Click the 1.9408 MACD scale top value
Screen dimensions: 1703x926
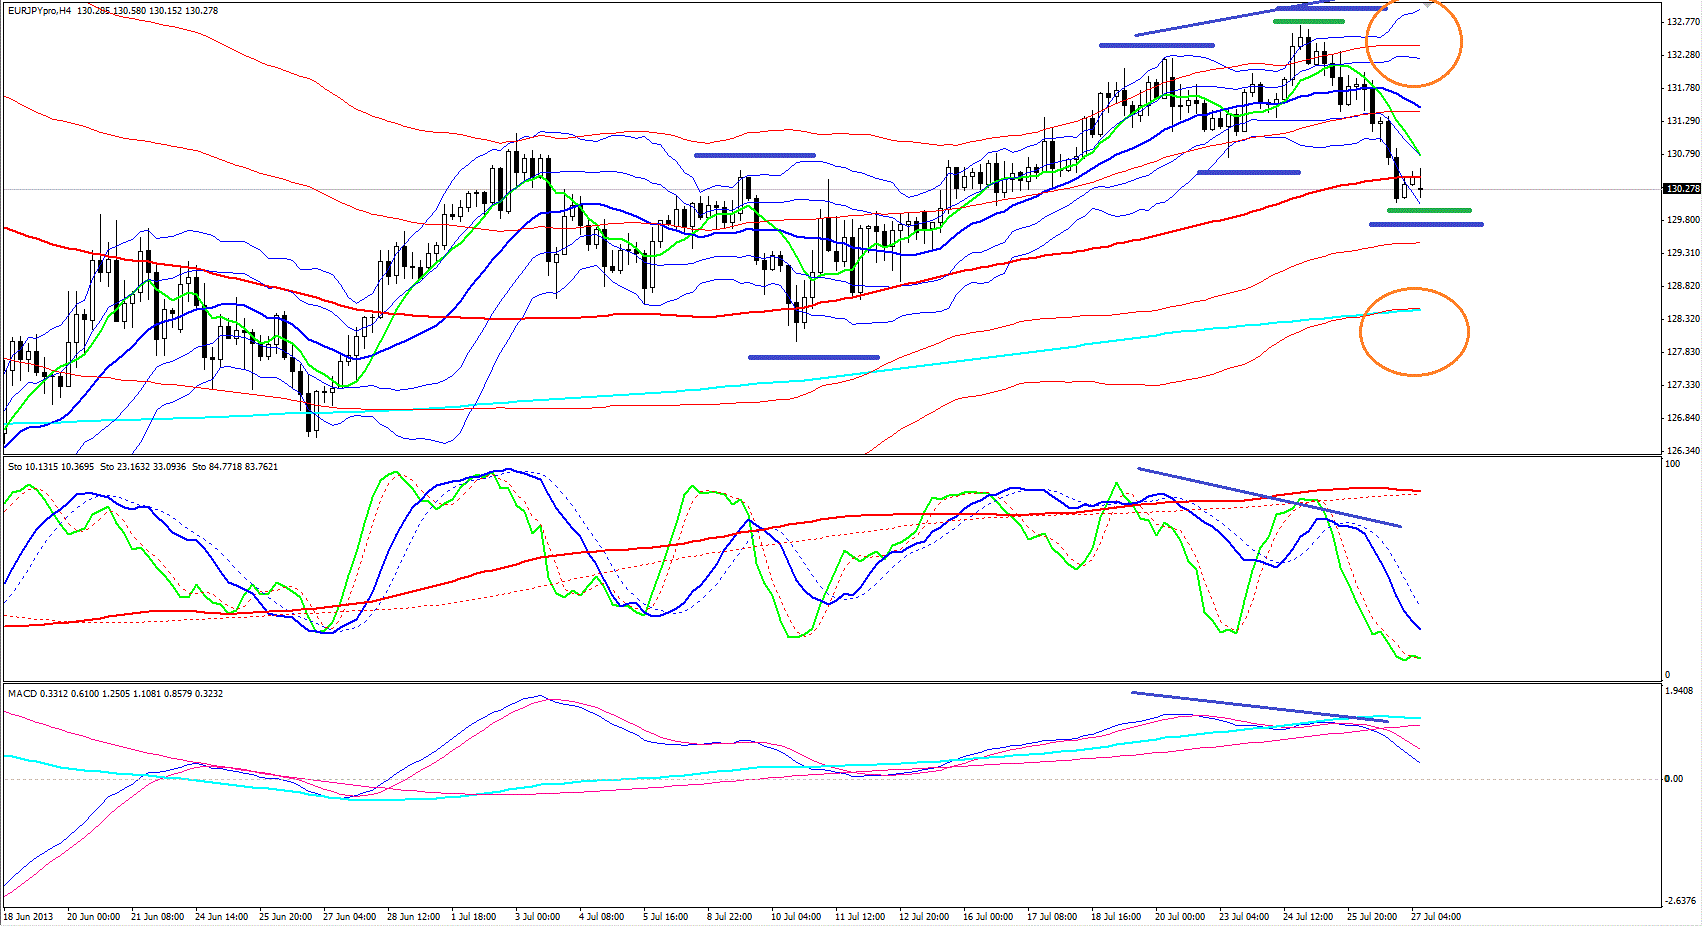[1679, 691]
